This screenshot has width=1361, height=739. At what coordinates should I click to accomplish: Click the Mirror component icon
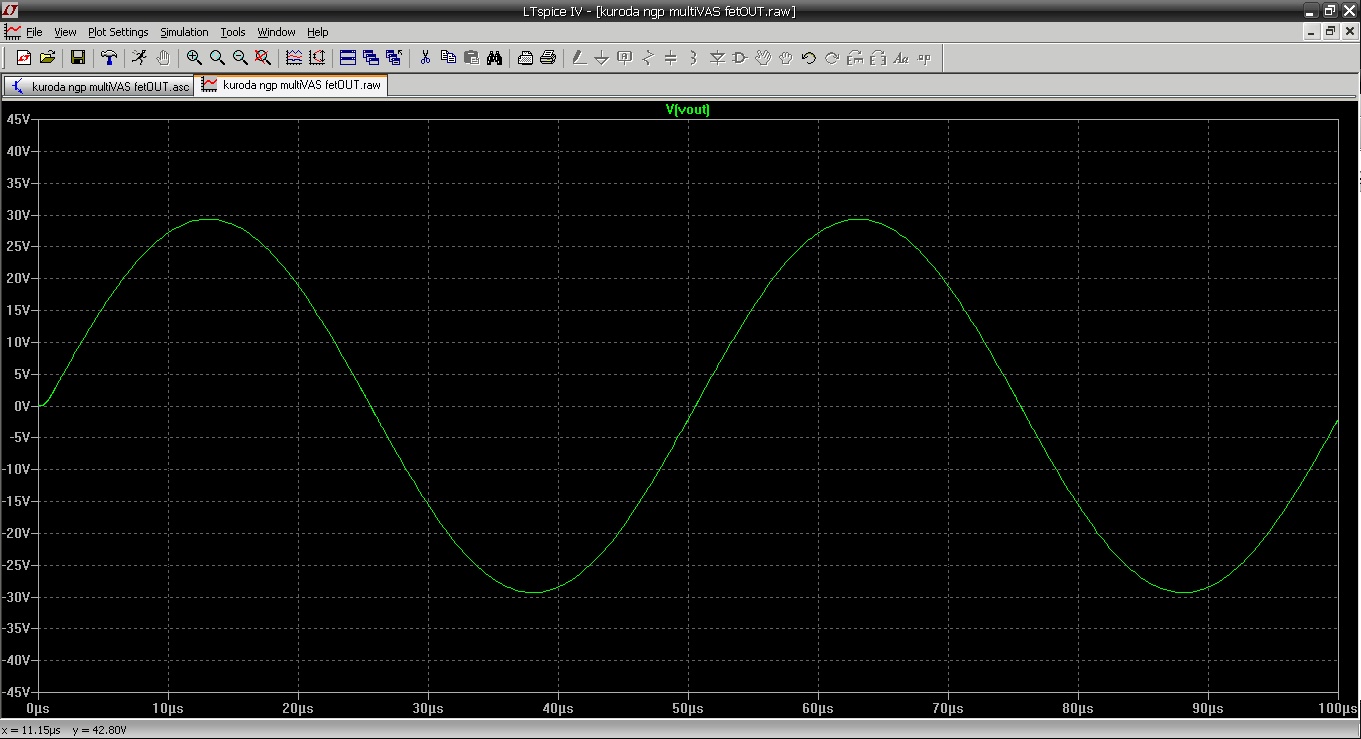pyautogui.click(x=878, y=58)
